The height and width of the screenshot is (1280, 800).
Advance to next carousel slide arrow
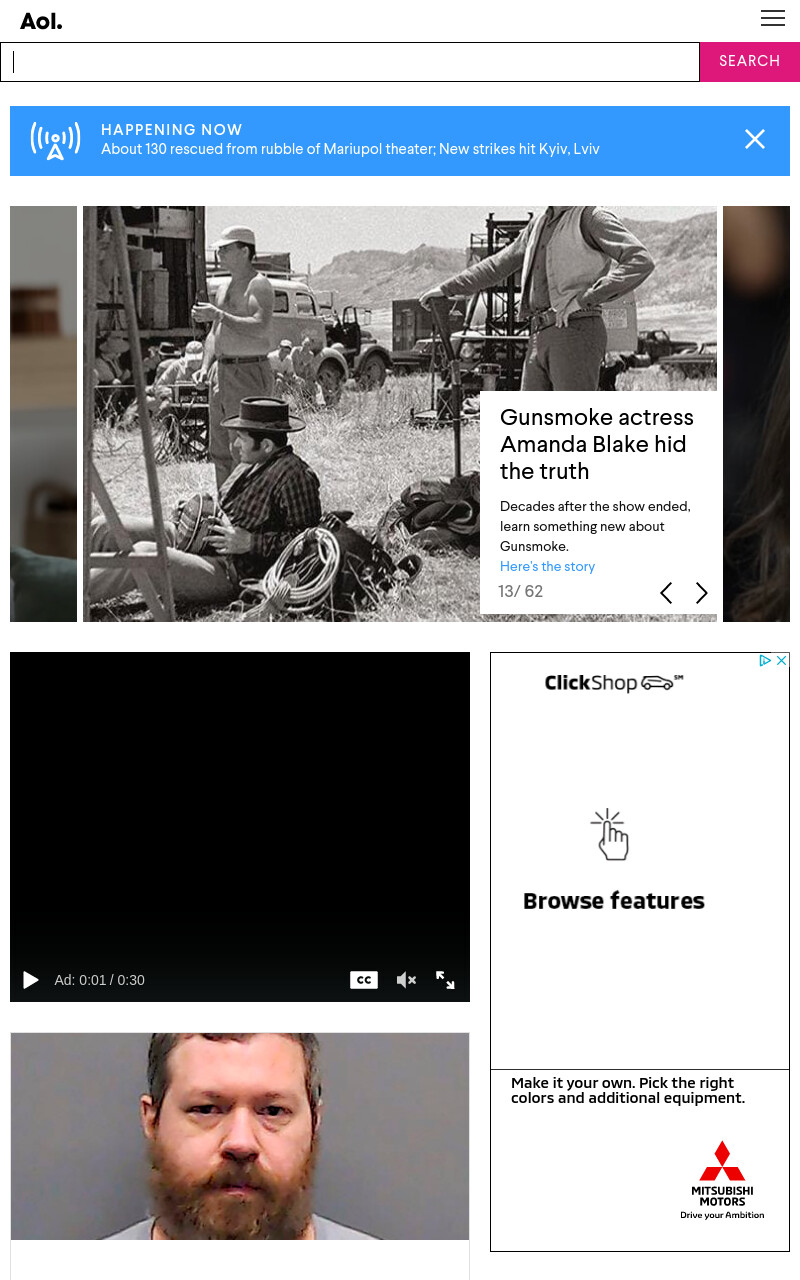click(x=702, y=593)
